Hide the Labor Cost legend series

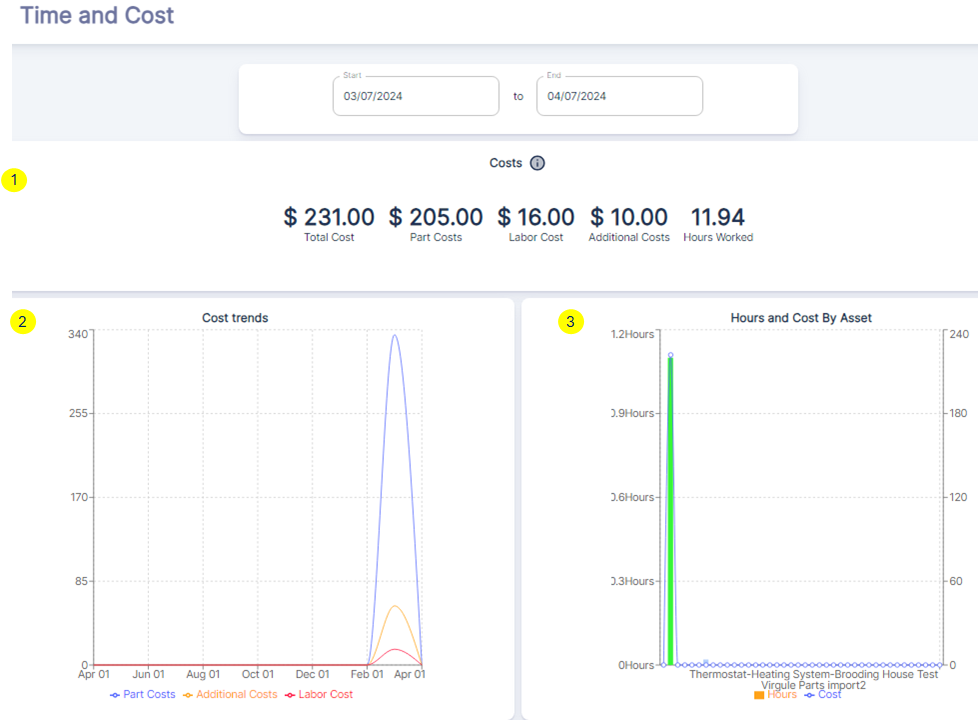pos(319,694)
